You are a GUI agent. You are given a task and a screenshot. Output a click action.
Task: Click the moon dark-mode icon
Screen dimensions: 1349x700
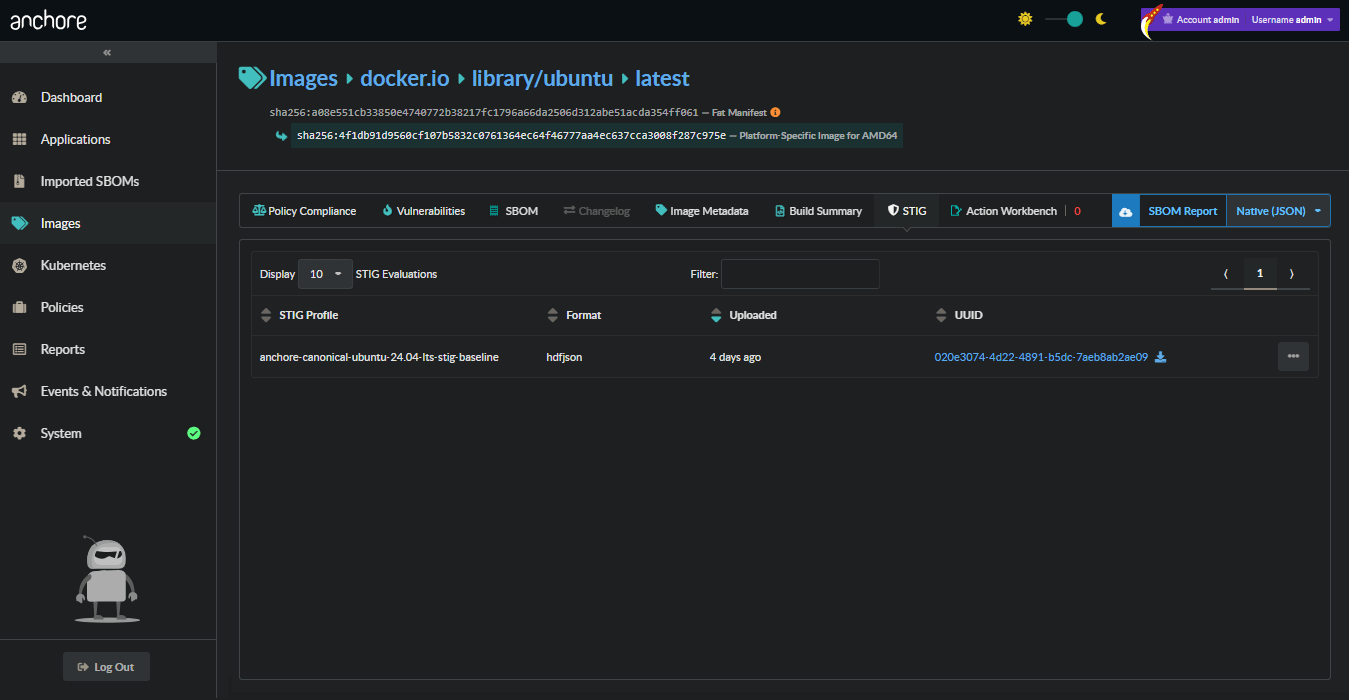click(1101, 19)
